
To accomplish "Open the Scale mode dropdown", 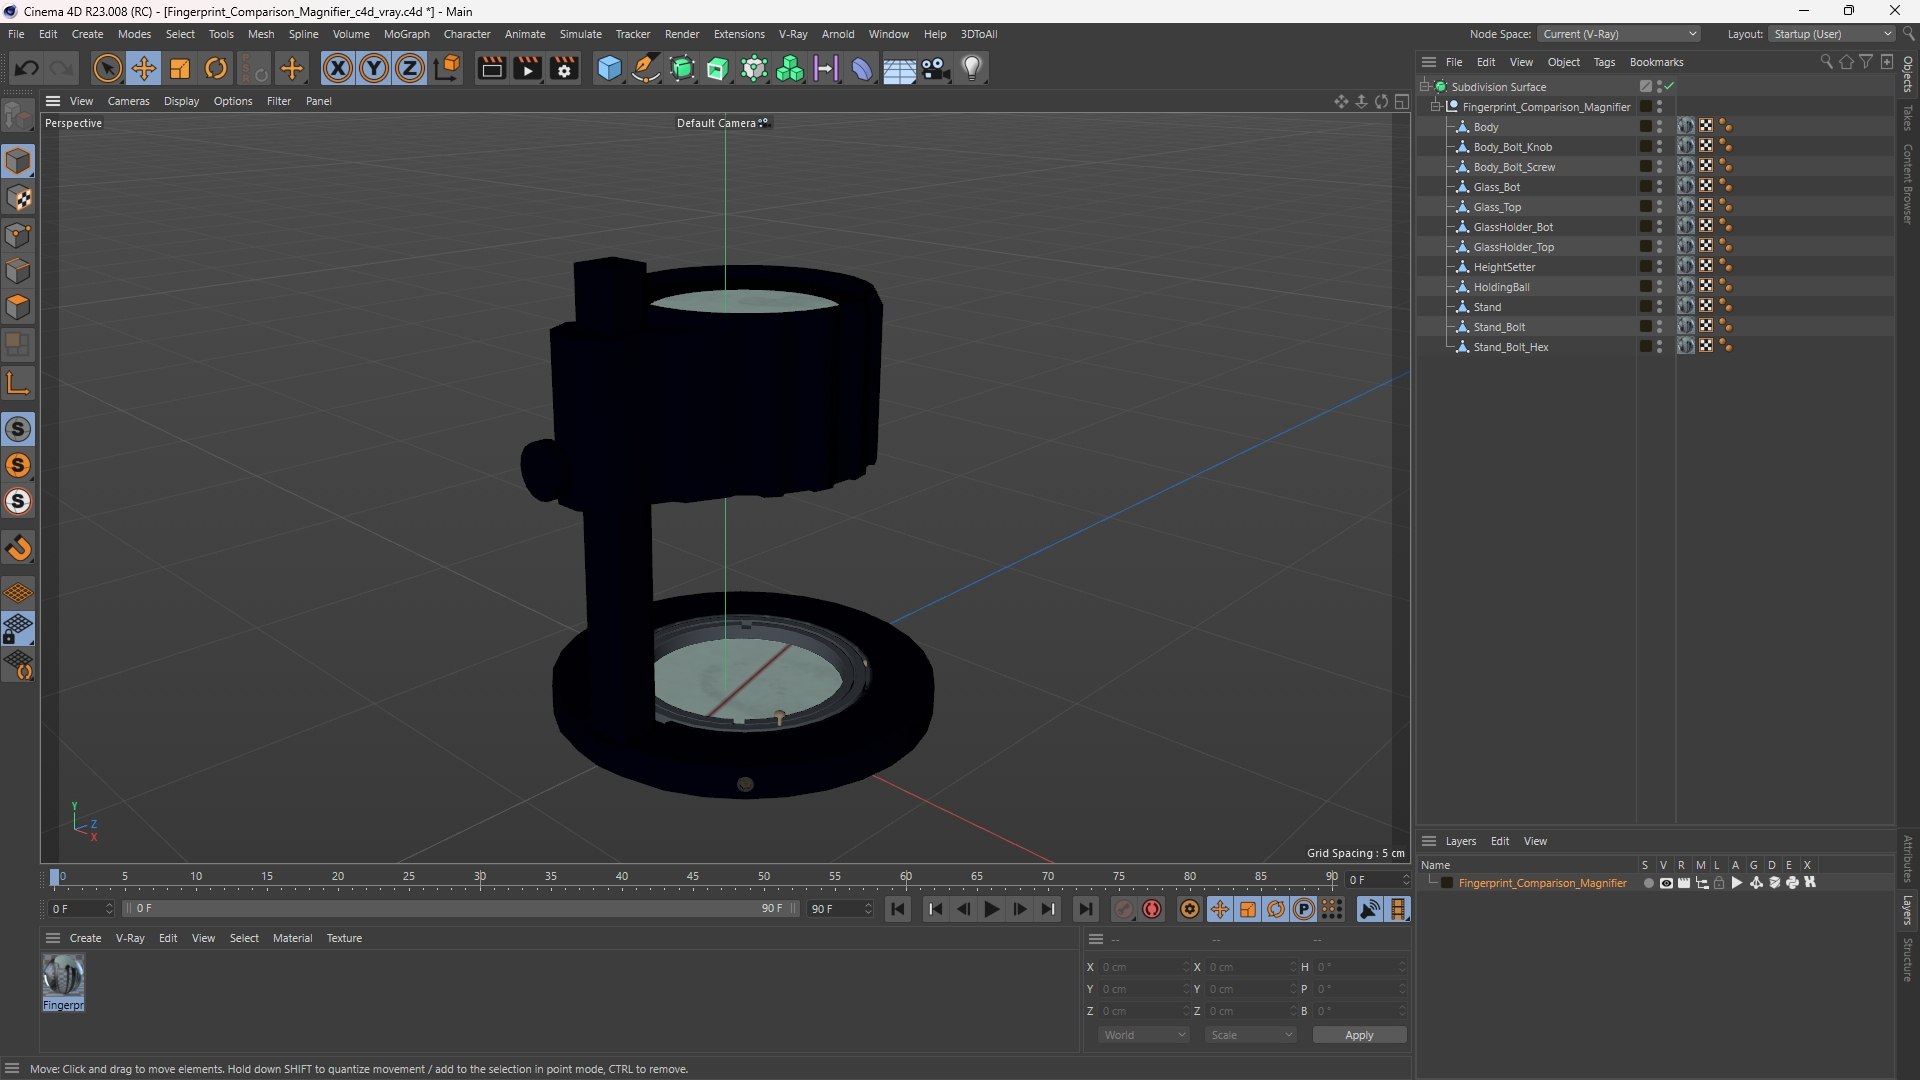I will 1250,1035.
